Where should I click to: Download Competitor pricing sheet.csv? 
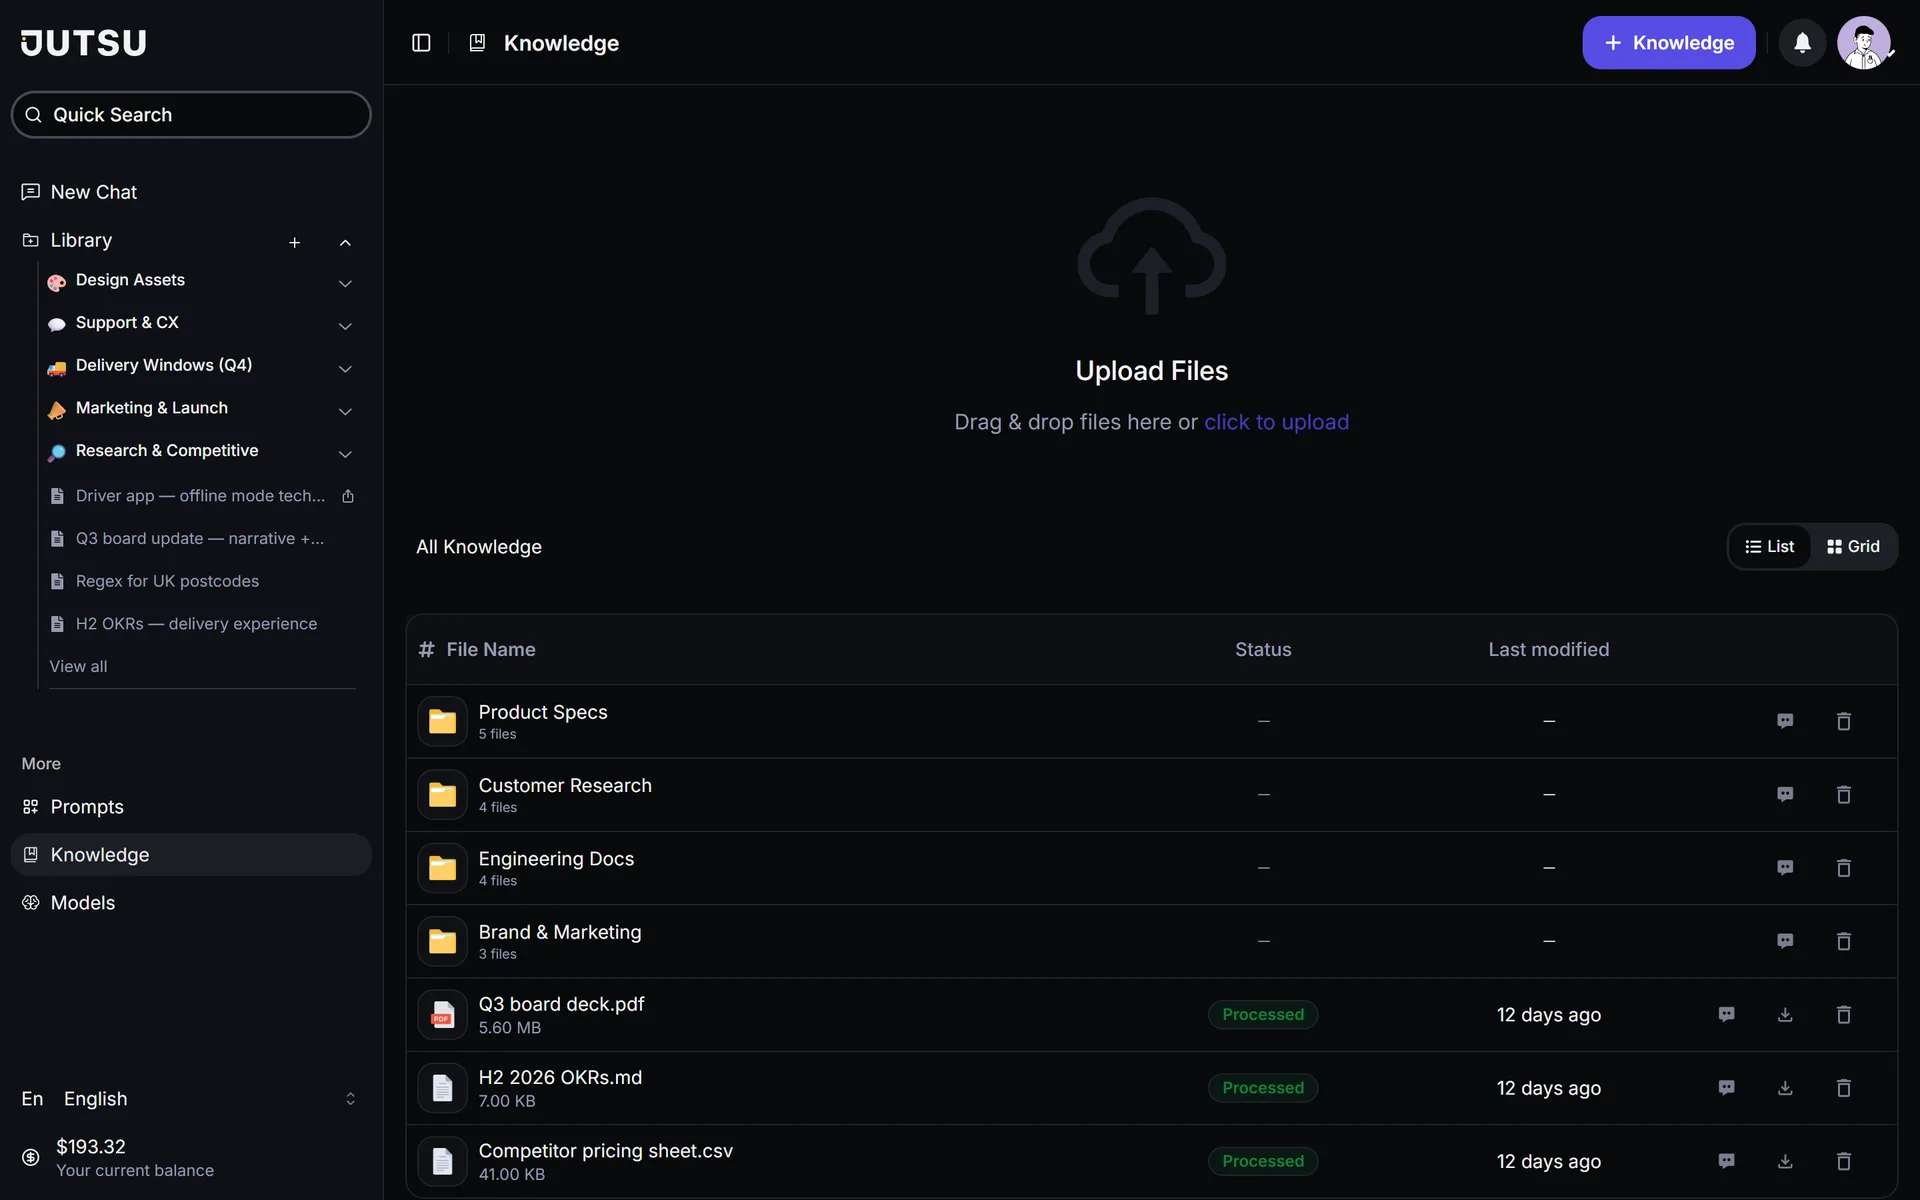point(1785,1161)
